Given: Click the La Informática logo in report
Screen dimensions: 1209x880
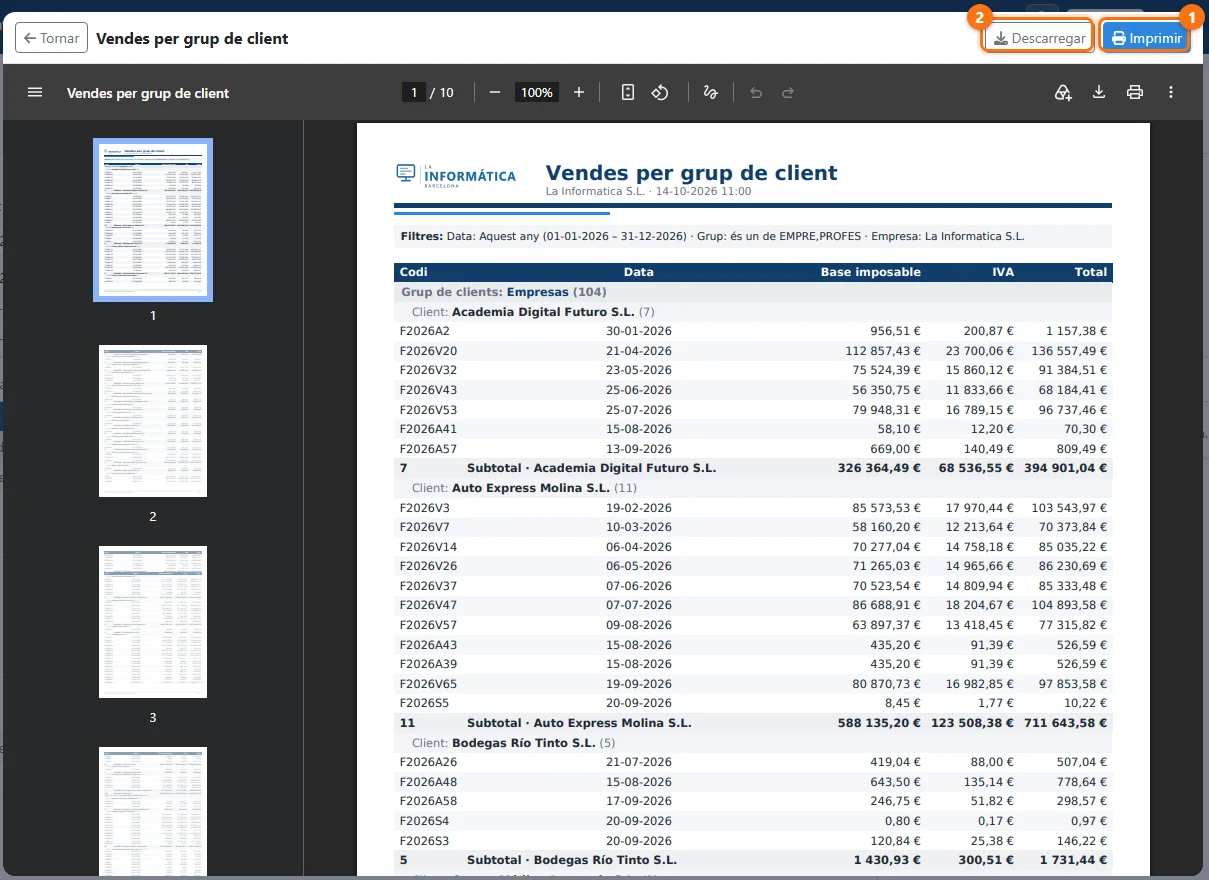Looking at the screenshot, I should [456, 175].
